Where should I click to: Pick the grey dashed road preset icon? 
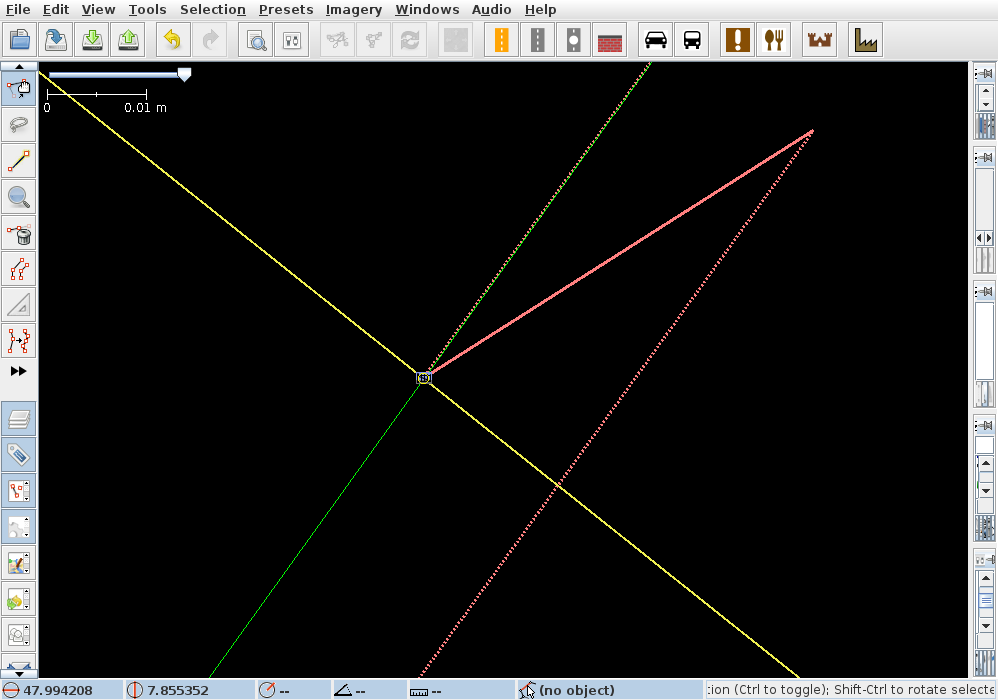click(537, 40)
